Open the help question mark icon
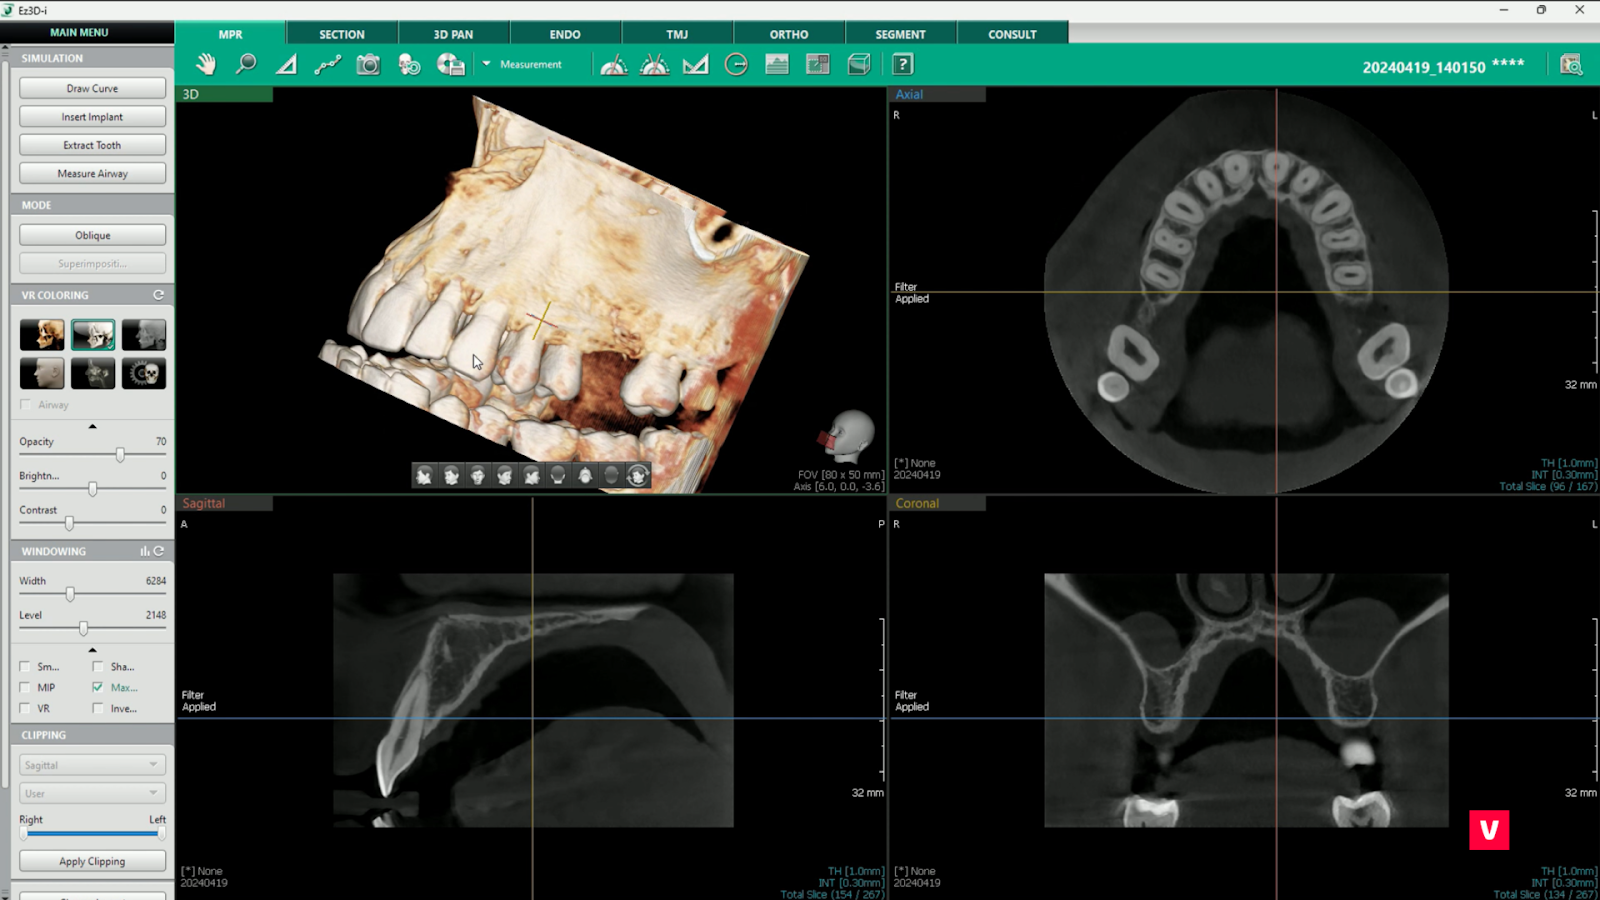1600x900 pixels. 902,65
